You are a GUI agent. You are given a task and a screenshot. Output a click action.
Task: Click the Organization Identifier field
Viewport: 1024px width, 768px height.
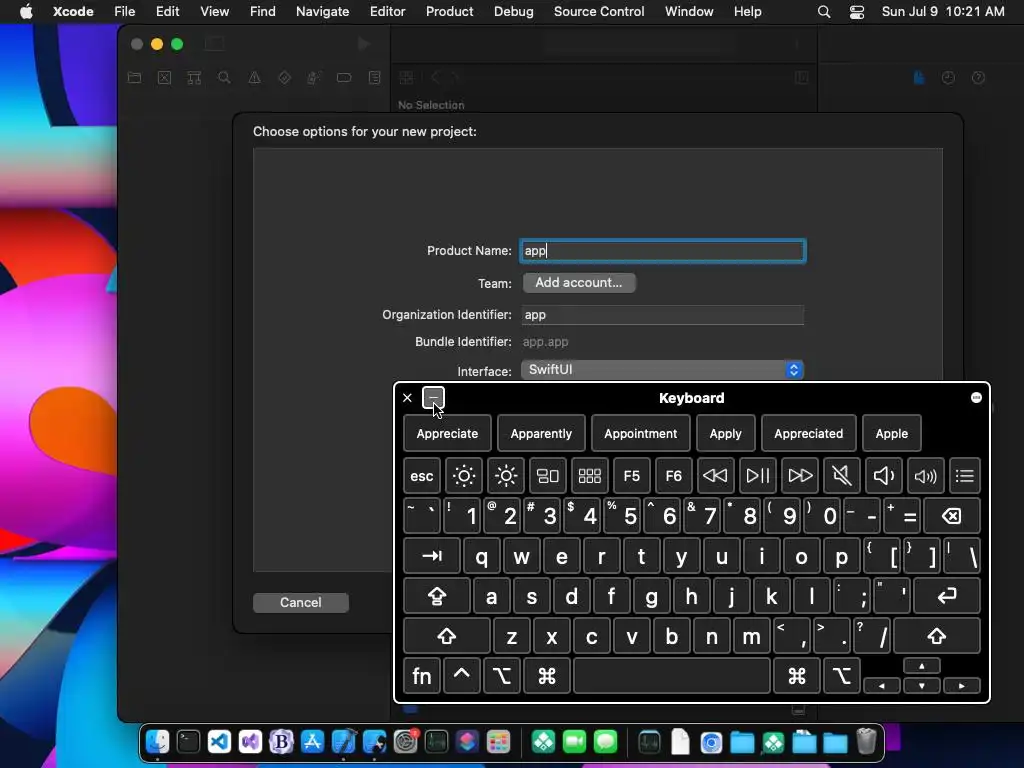663,315
